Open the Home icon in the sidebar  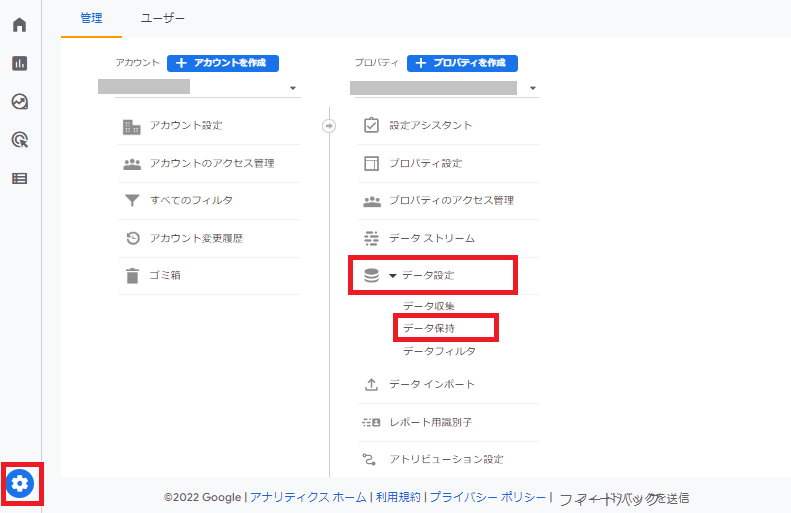[x=19, y=25]
